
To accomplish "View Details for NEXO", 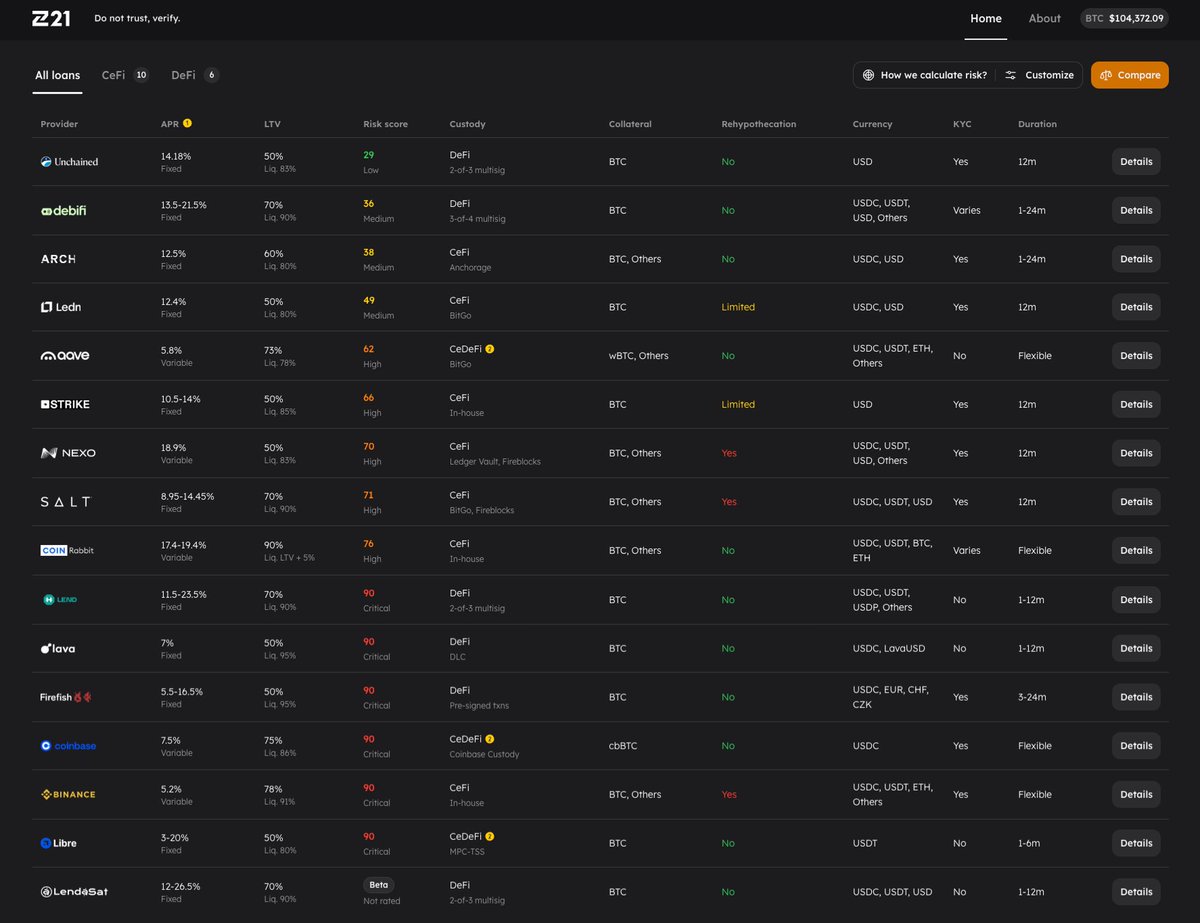I will (1136, 453).
